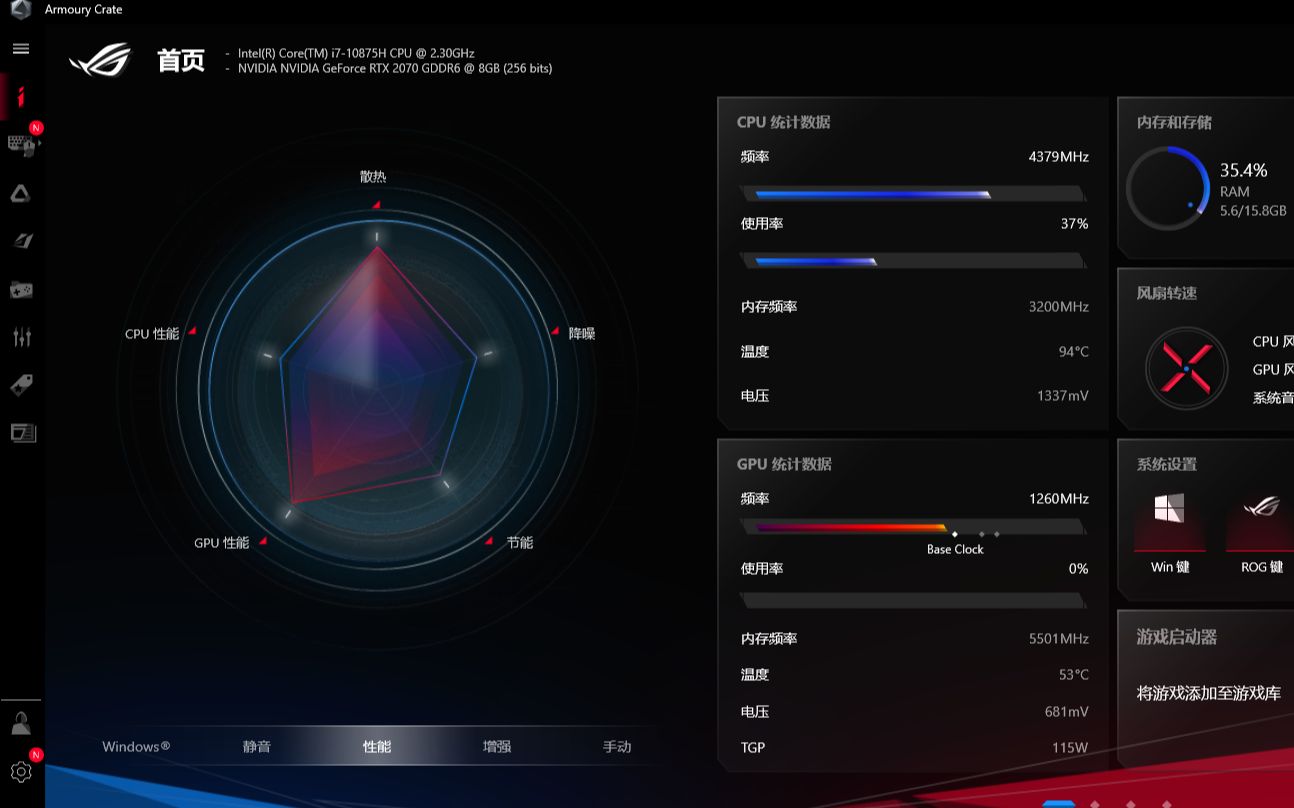Click the Armoury Crate title bar logo
The height and width of the screenshot is (808, 1294).
[21, 9]
